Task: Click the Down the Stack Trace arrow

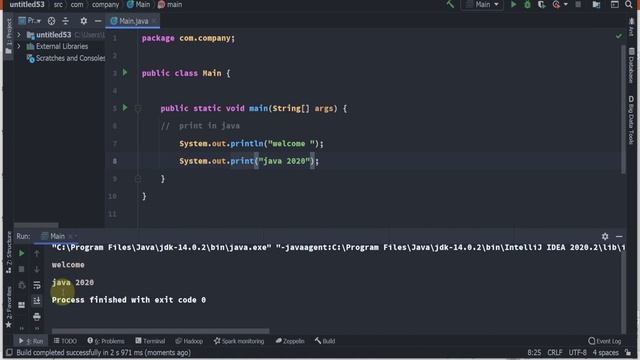Action: tap(37, 269)
